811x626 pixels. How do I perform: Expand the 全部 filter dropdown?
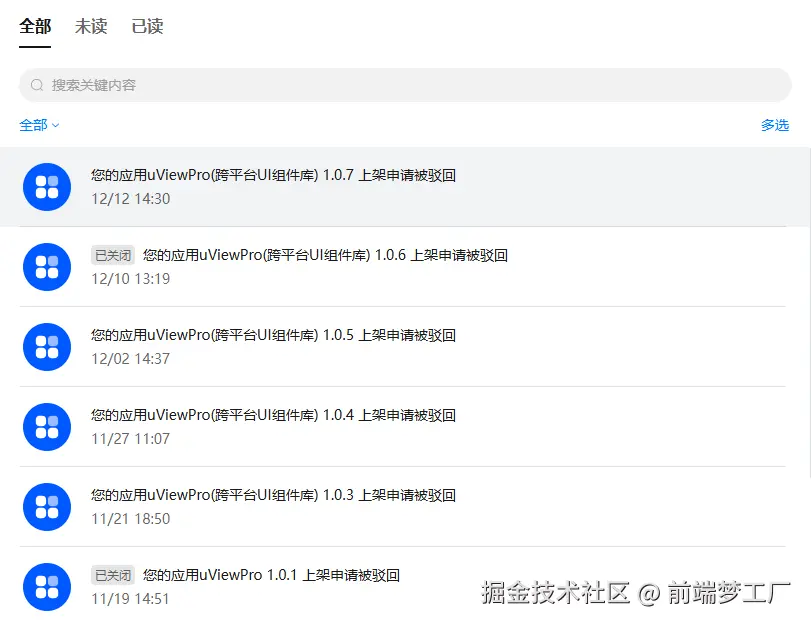(39, 125)
